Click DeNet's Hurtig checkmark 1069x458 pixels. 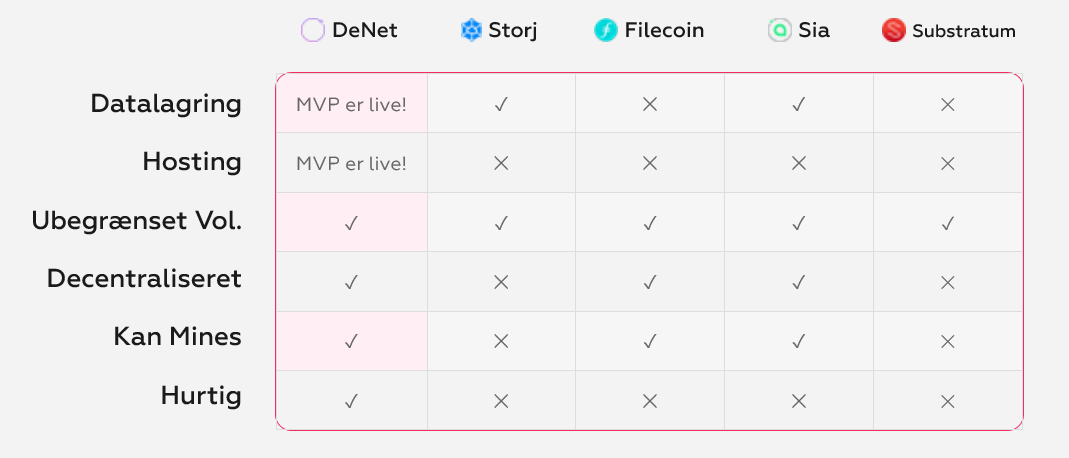coord(351,401)
